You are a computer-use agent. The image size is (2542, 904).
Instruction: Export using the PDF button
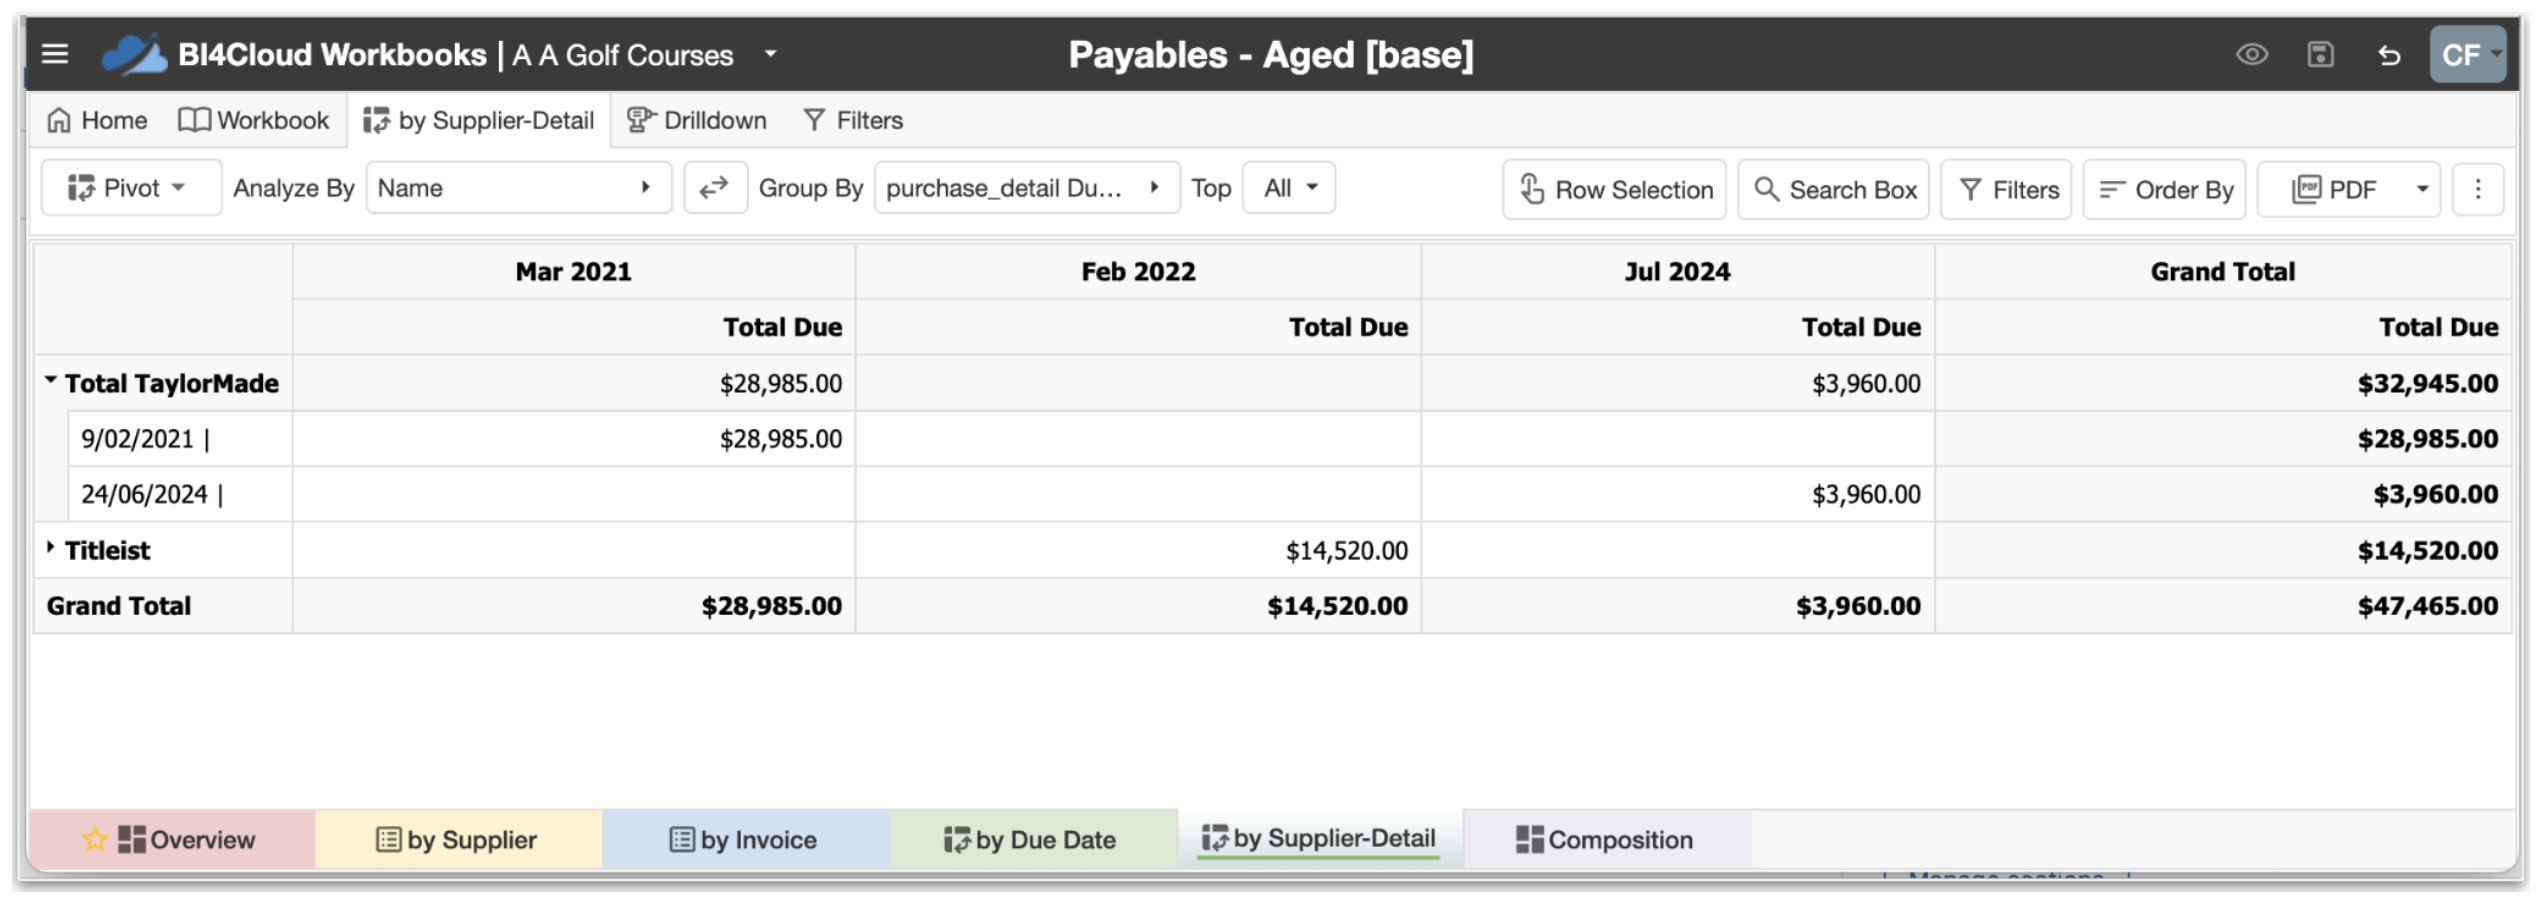(2332, 189)
